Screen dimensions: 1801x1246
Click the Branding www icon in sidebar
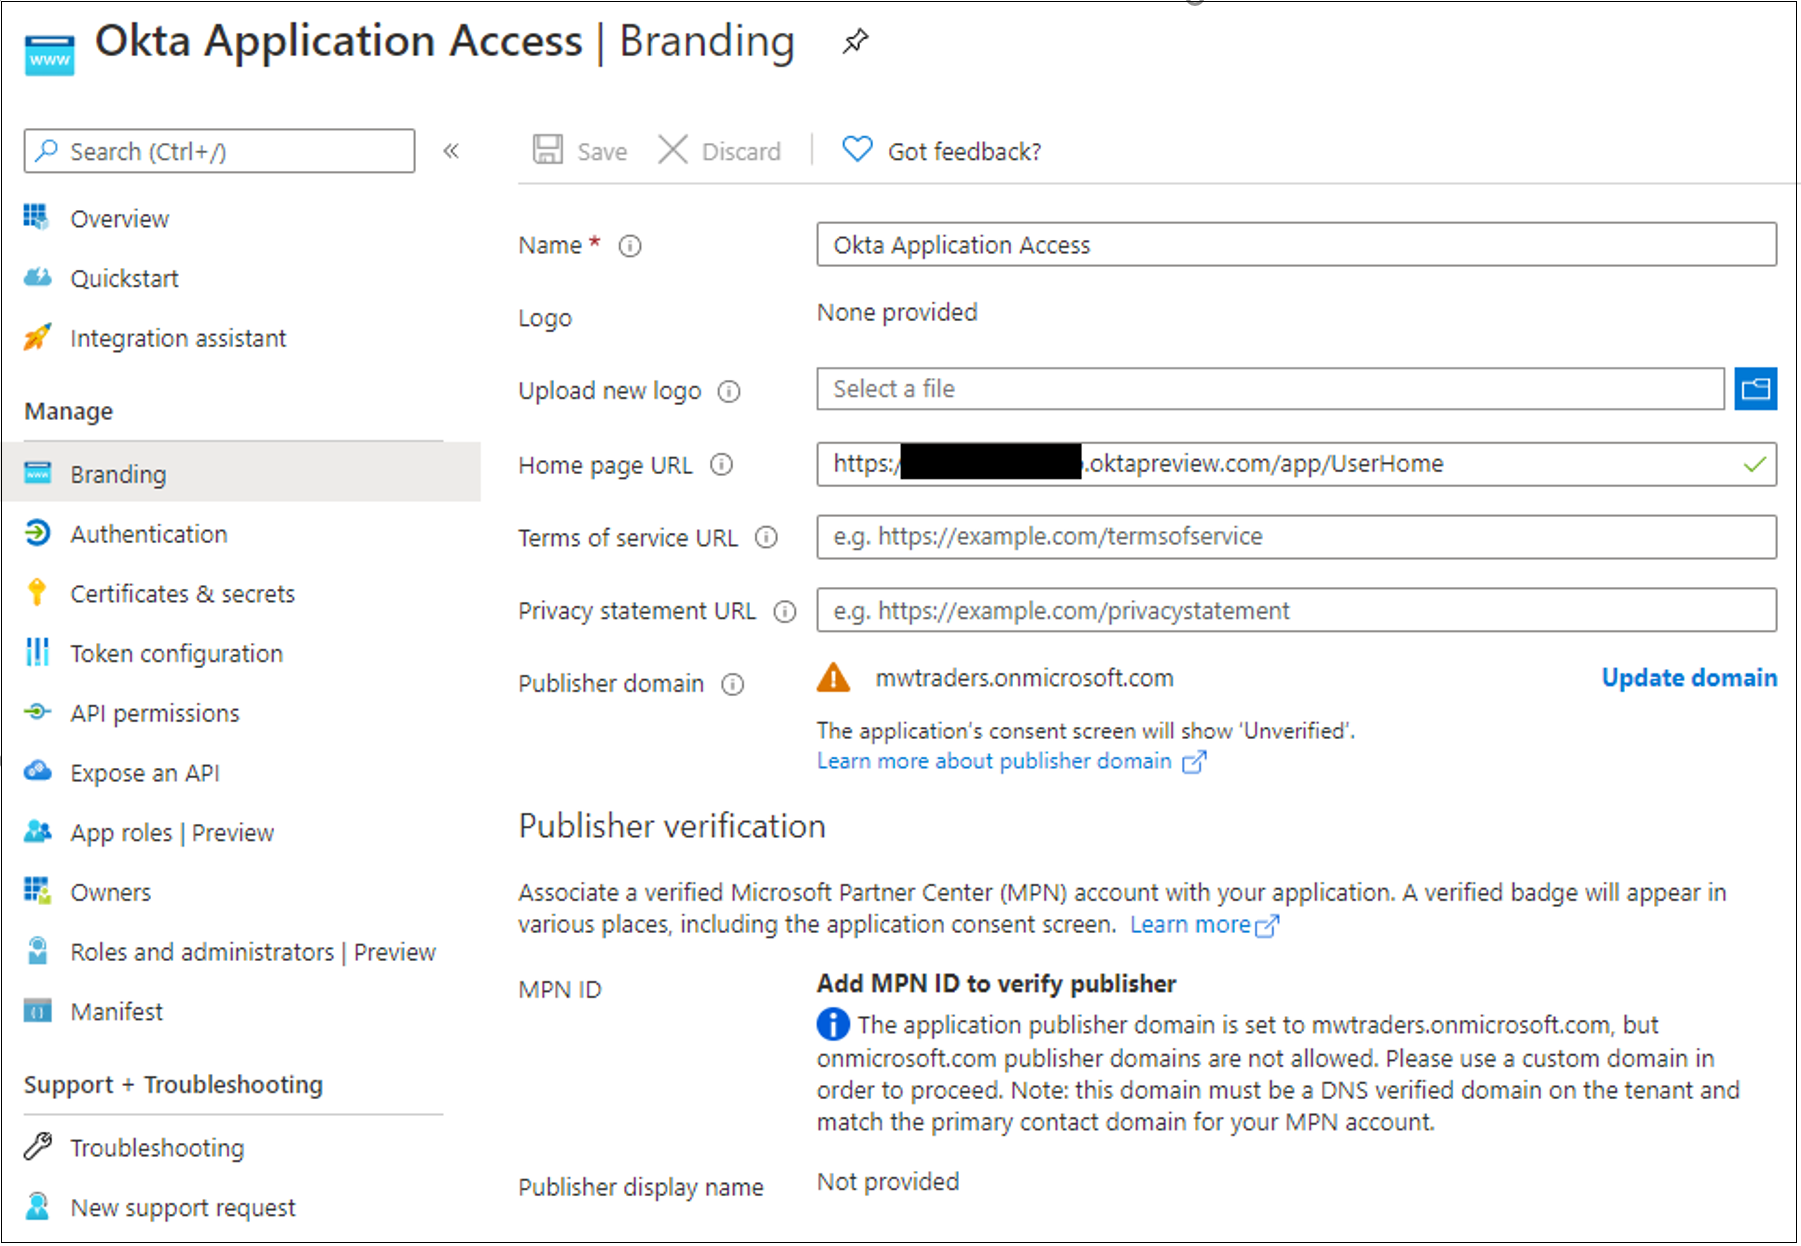click(x=37, y=472)
